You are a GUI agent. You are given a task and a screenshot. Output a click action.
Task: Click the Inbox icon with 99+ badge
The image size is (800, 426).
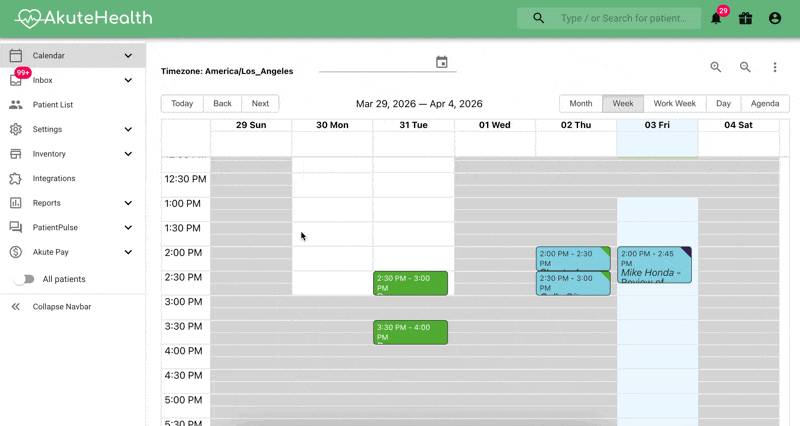click(x=16, y=80)
